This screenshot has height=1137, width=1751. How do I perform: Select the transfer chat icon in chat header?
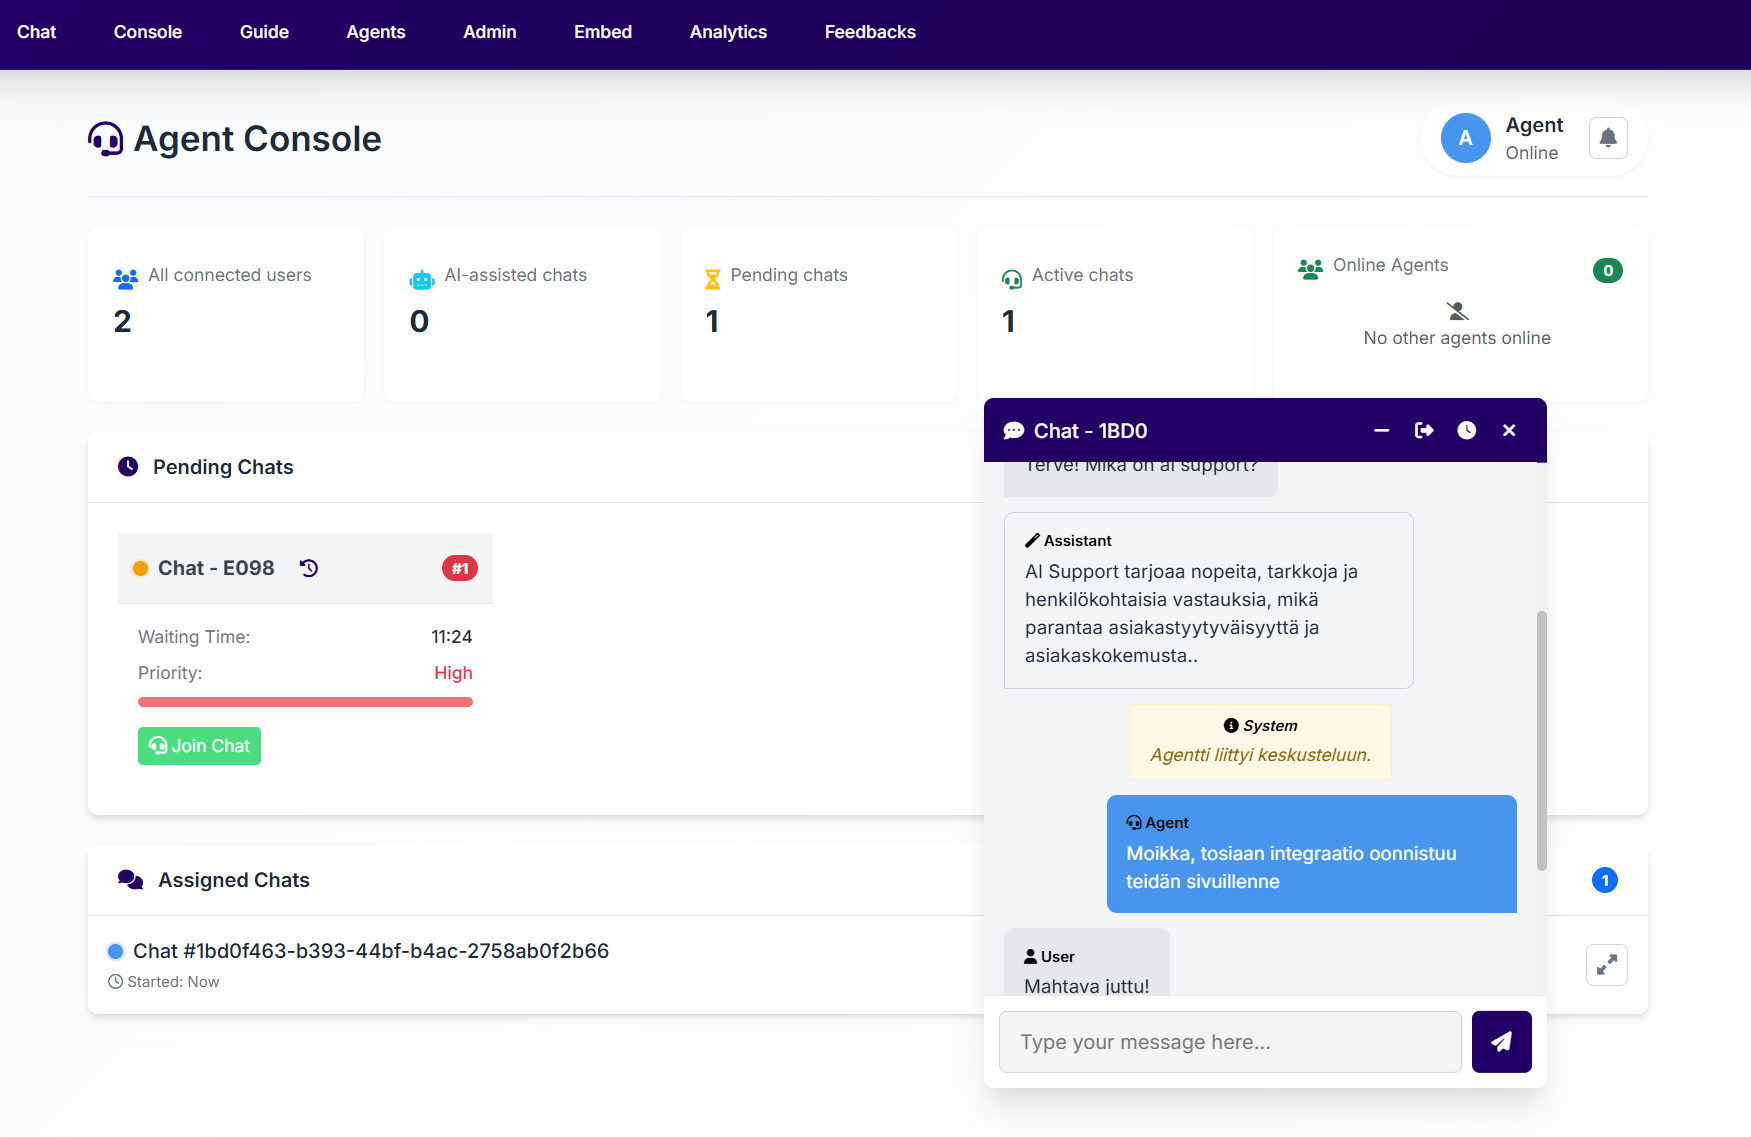[1424, 430]
